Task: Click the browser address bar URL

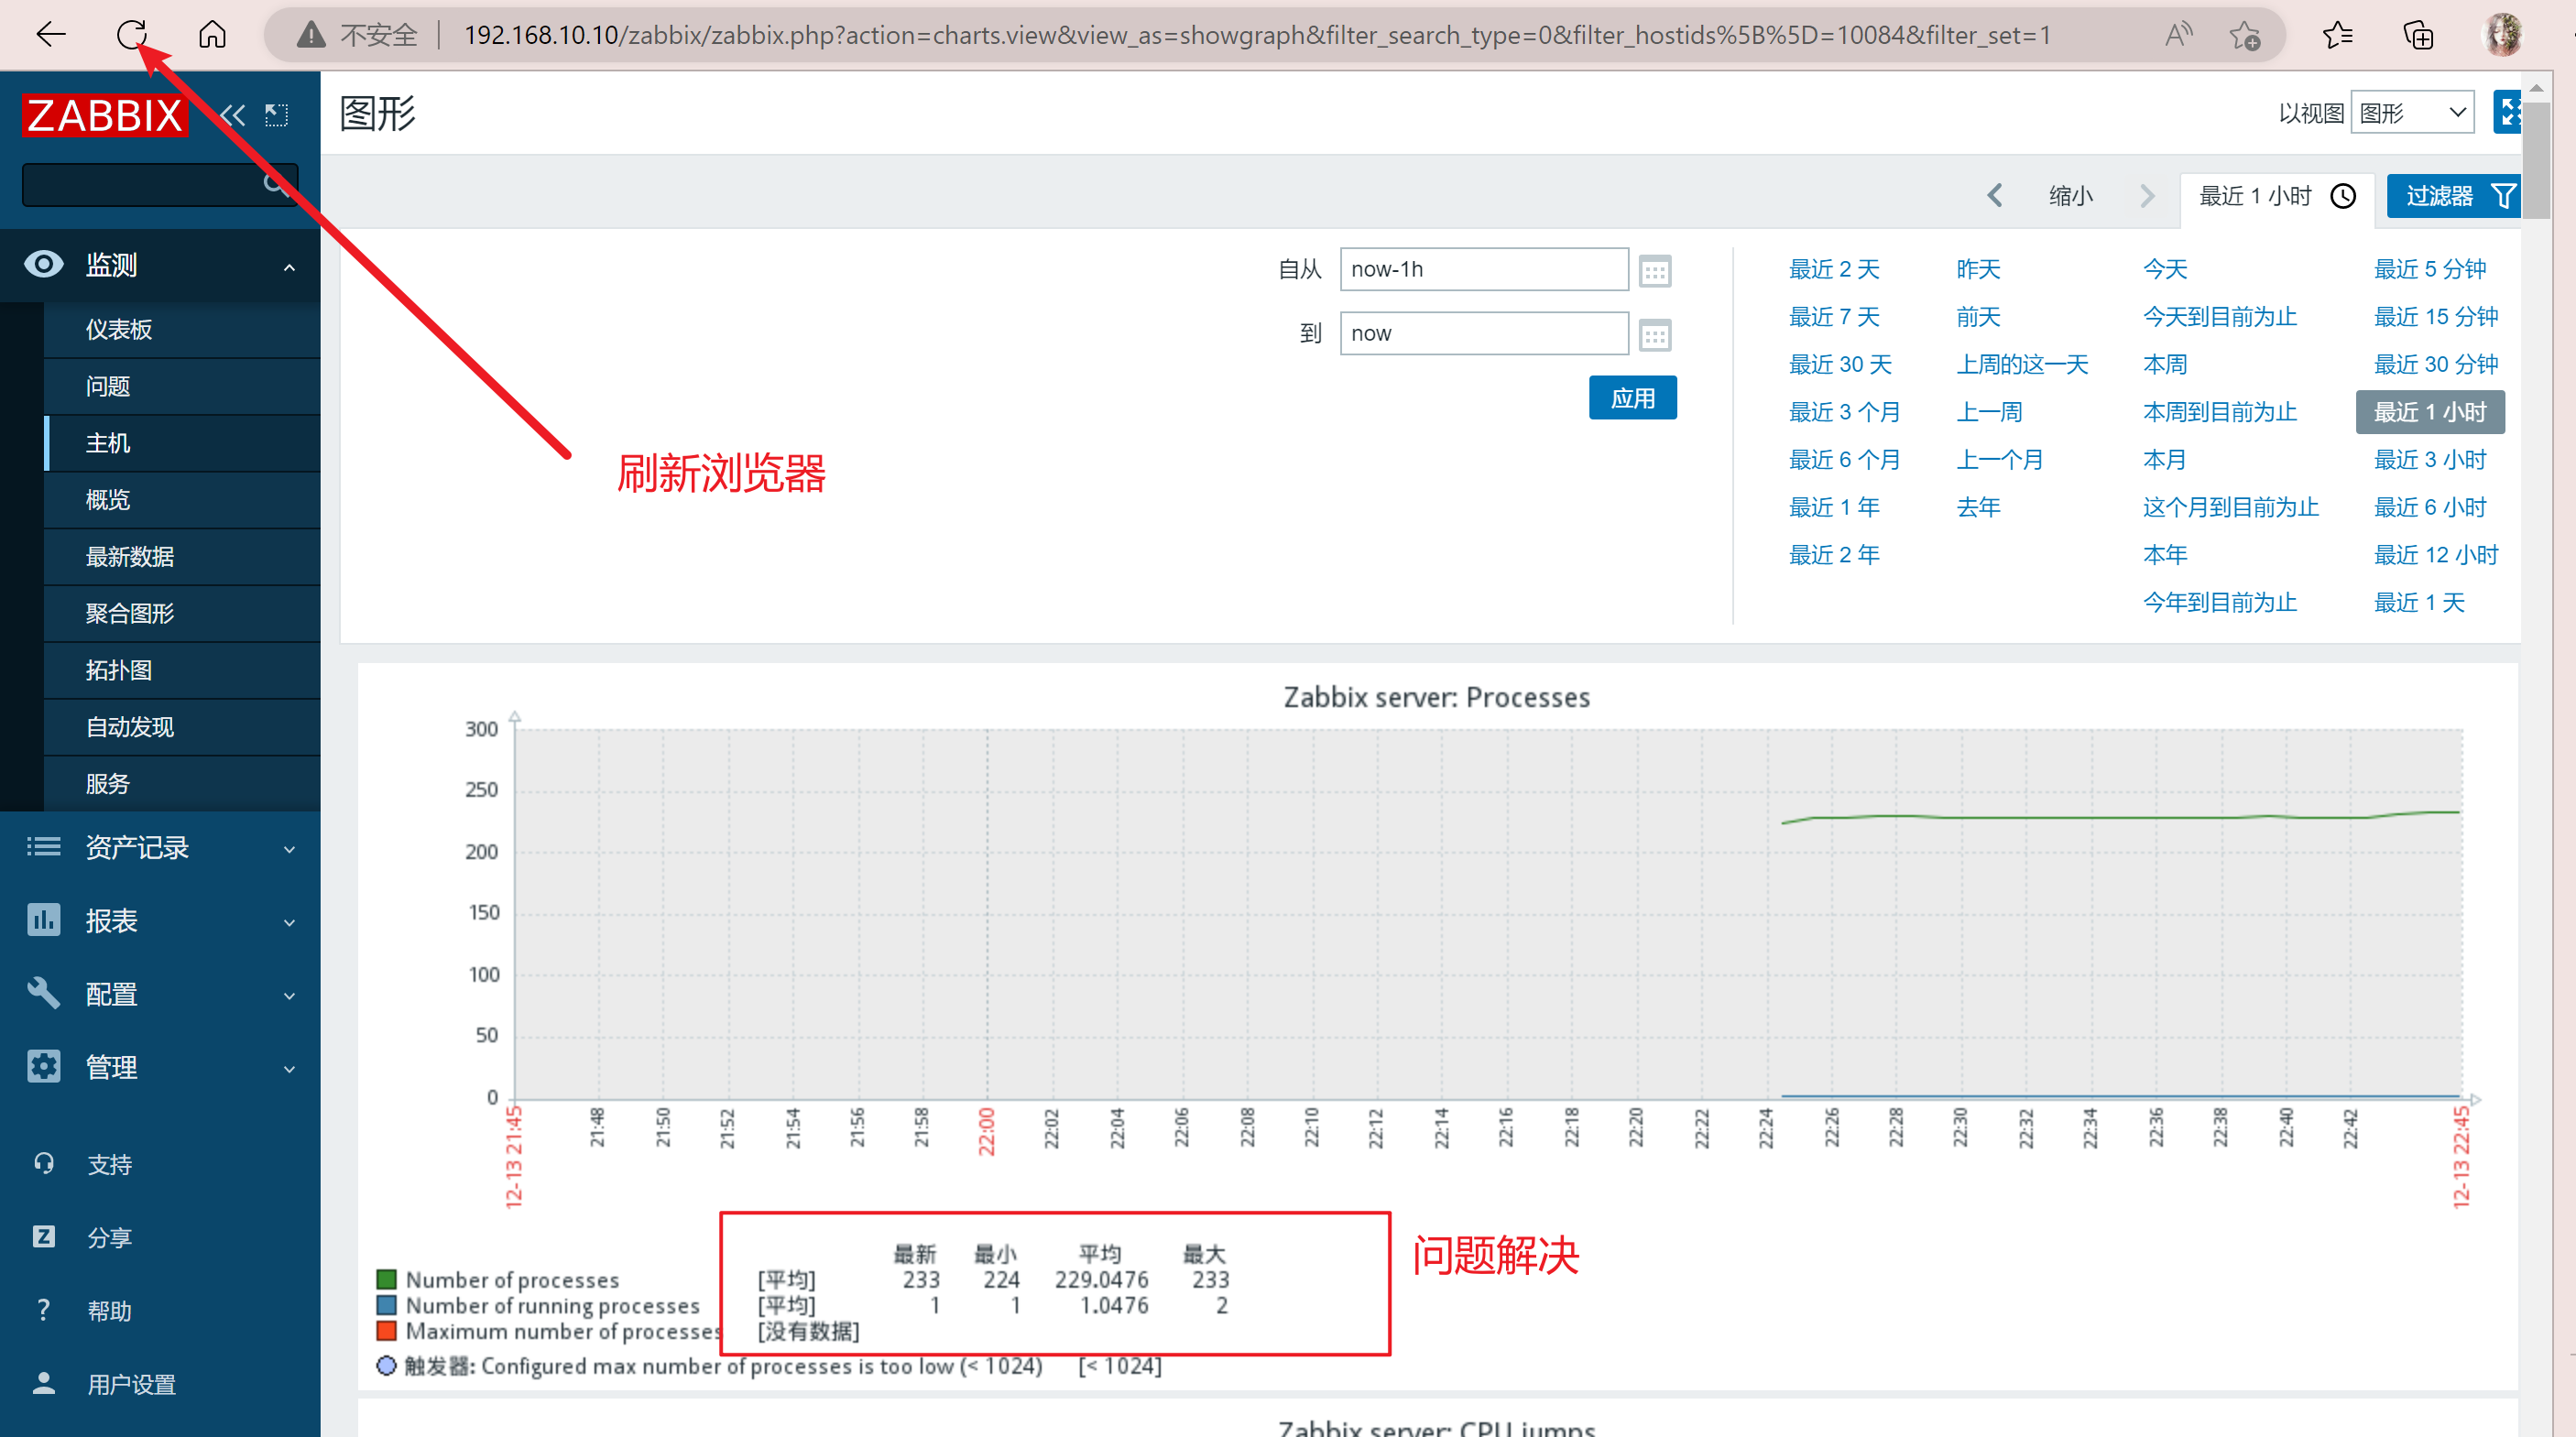Action: tap(1257, 36)
